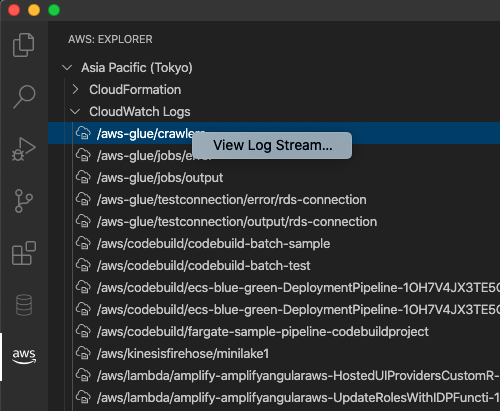Viewport: 500px width, 411px height.
Task: Minimize the window with yellow button
Action: click(34, 10)
